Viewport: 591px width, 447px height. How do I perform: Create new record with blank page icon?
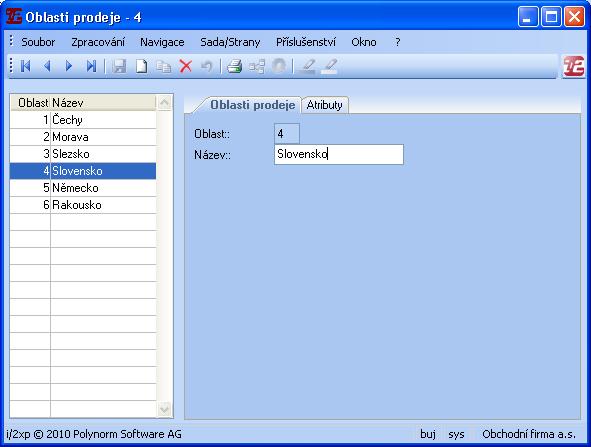pos(141,67)
